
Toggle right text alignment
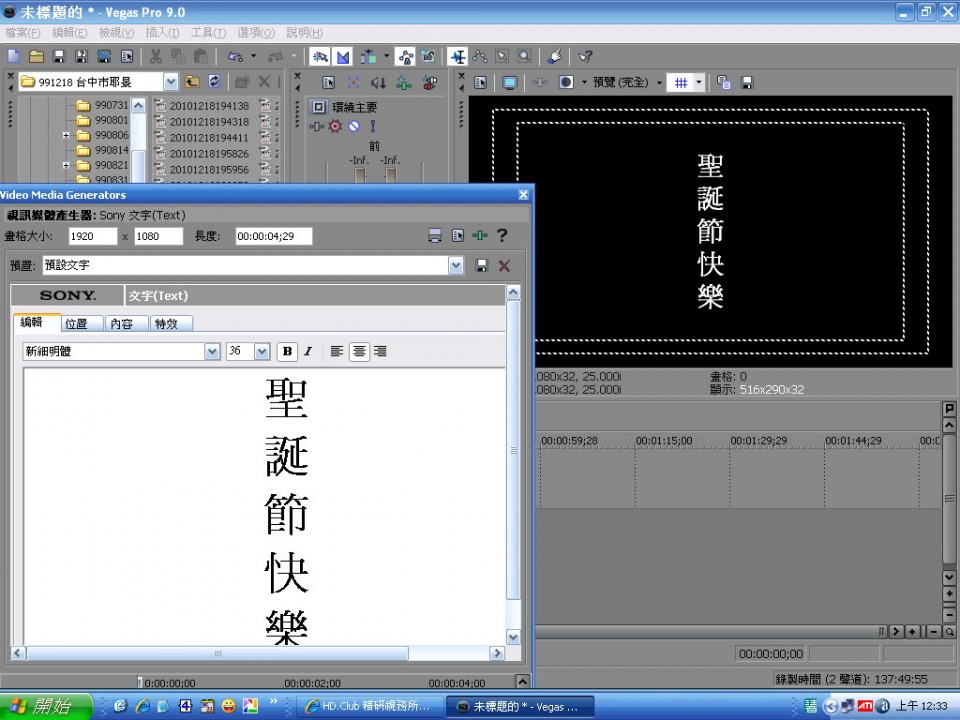click(381, 351)
